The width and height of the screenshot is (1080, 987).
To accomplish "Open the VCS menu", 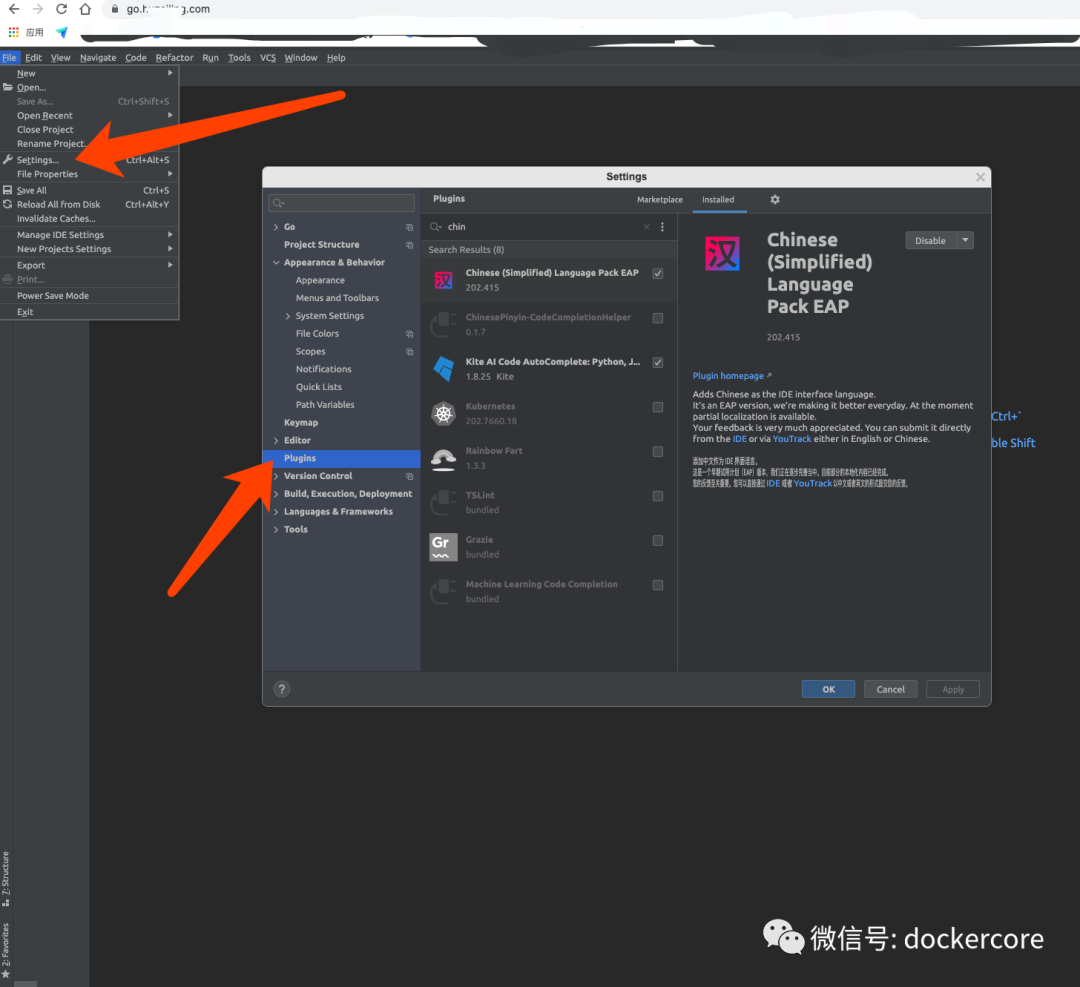I will pos(268,58).
